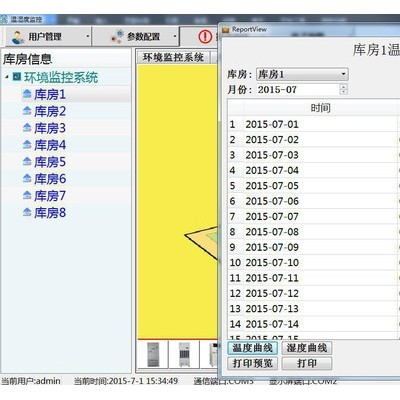Select second dehumidifier thumbnail below map
Screen dimensions: 400x400
click(x=184, y=354)
